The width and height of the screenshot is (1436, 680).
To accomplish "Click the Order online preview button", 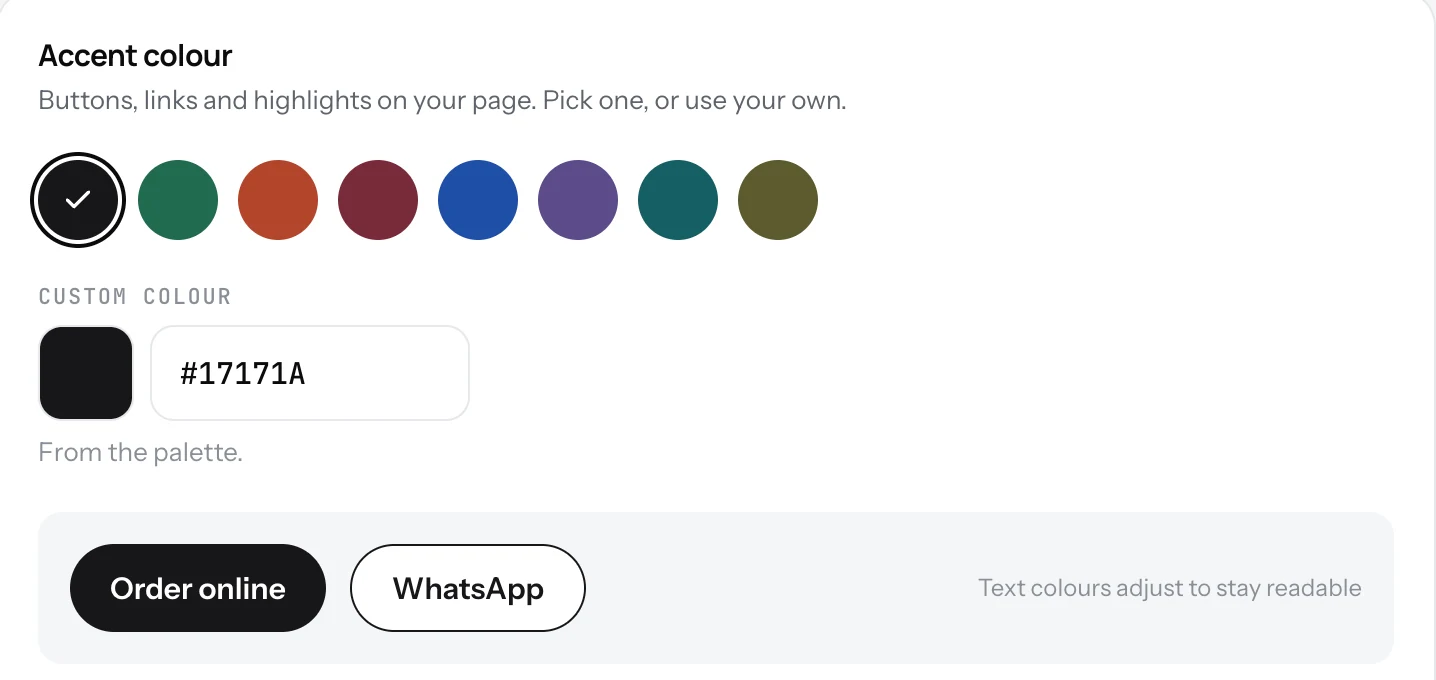I will 198,588.
